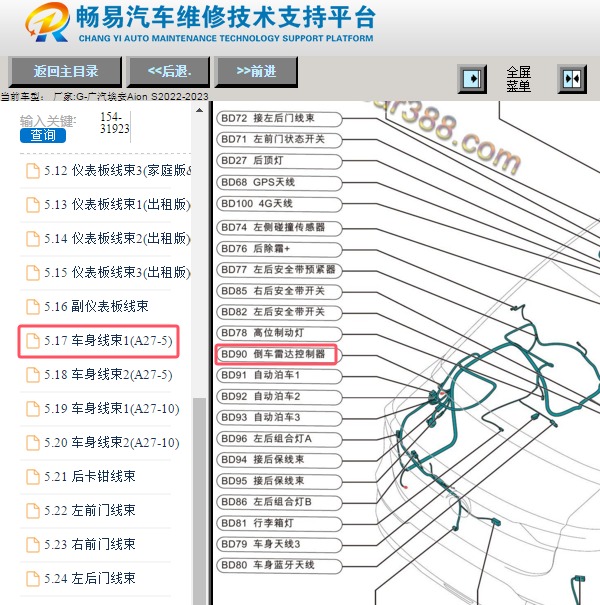Select connector BD94 接后保线束
Viewport: 600px width, 605px height.
tap(279, 460)
